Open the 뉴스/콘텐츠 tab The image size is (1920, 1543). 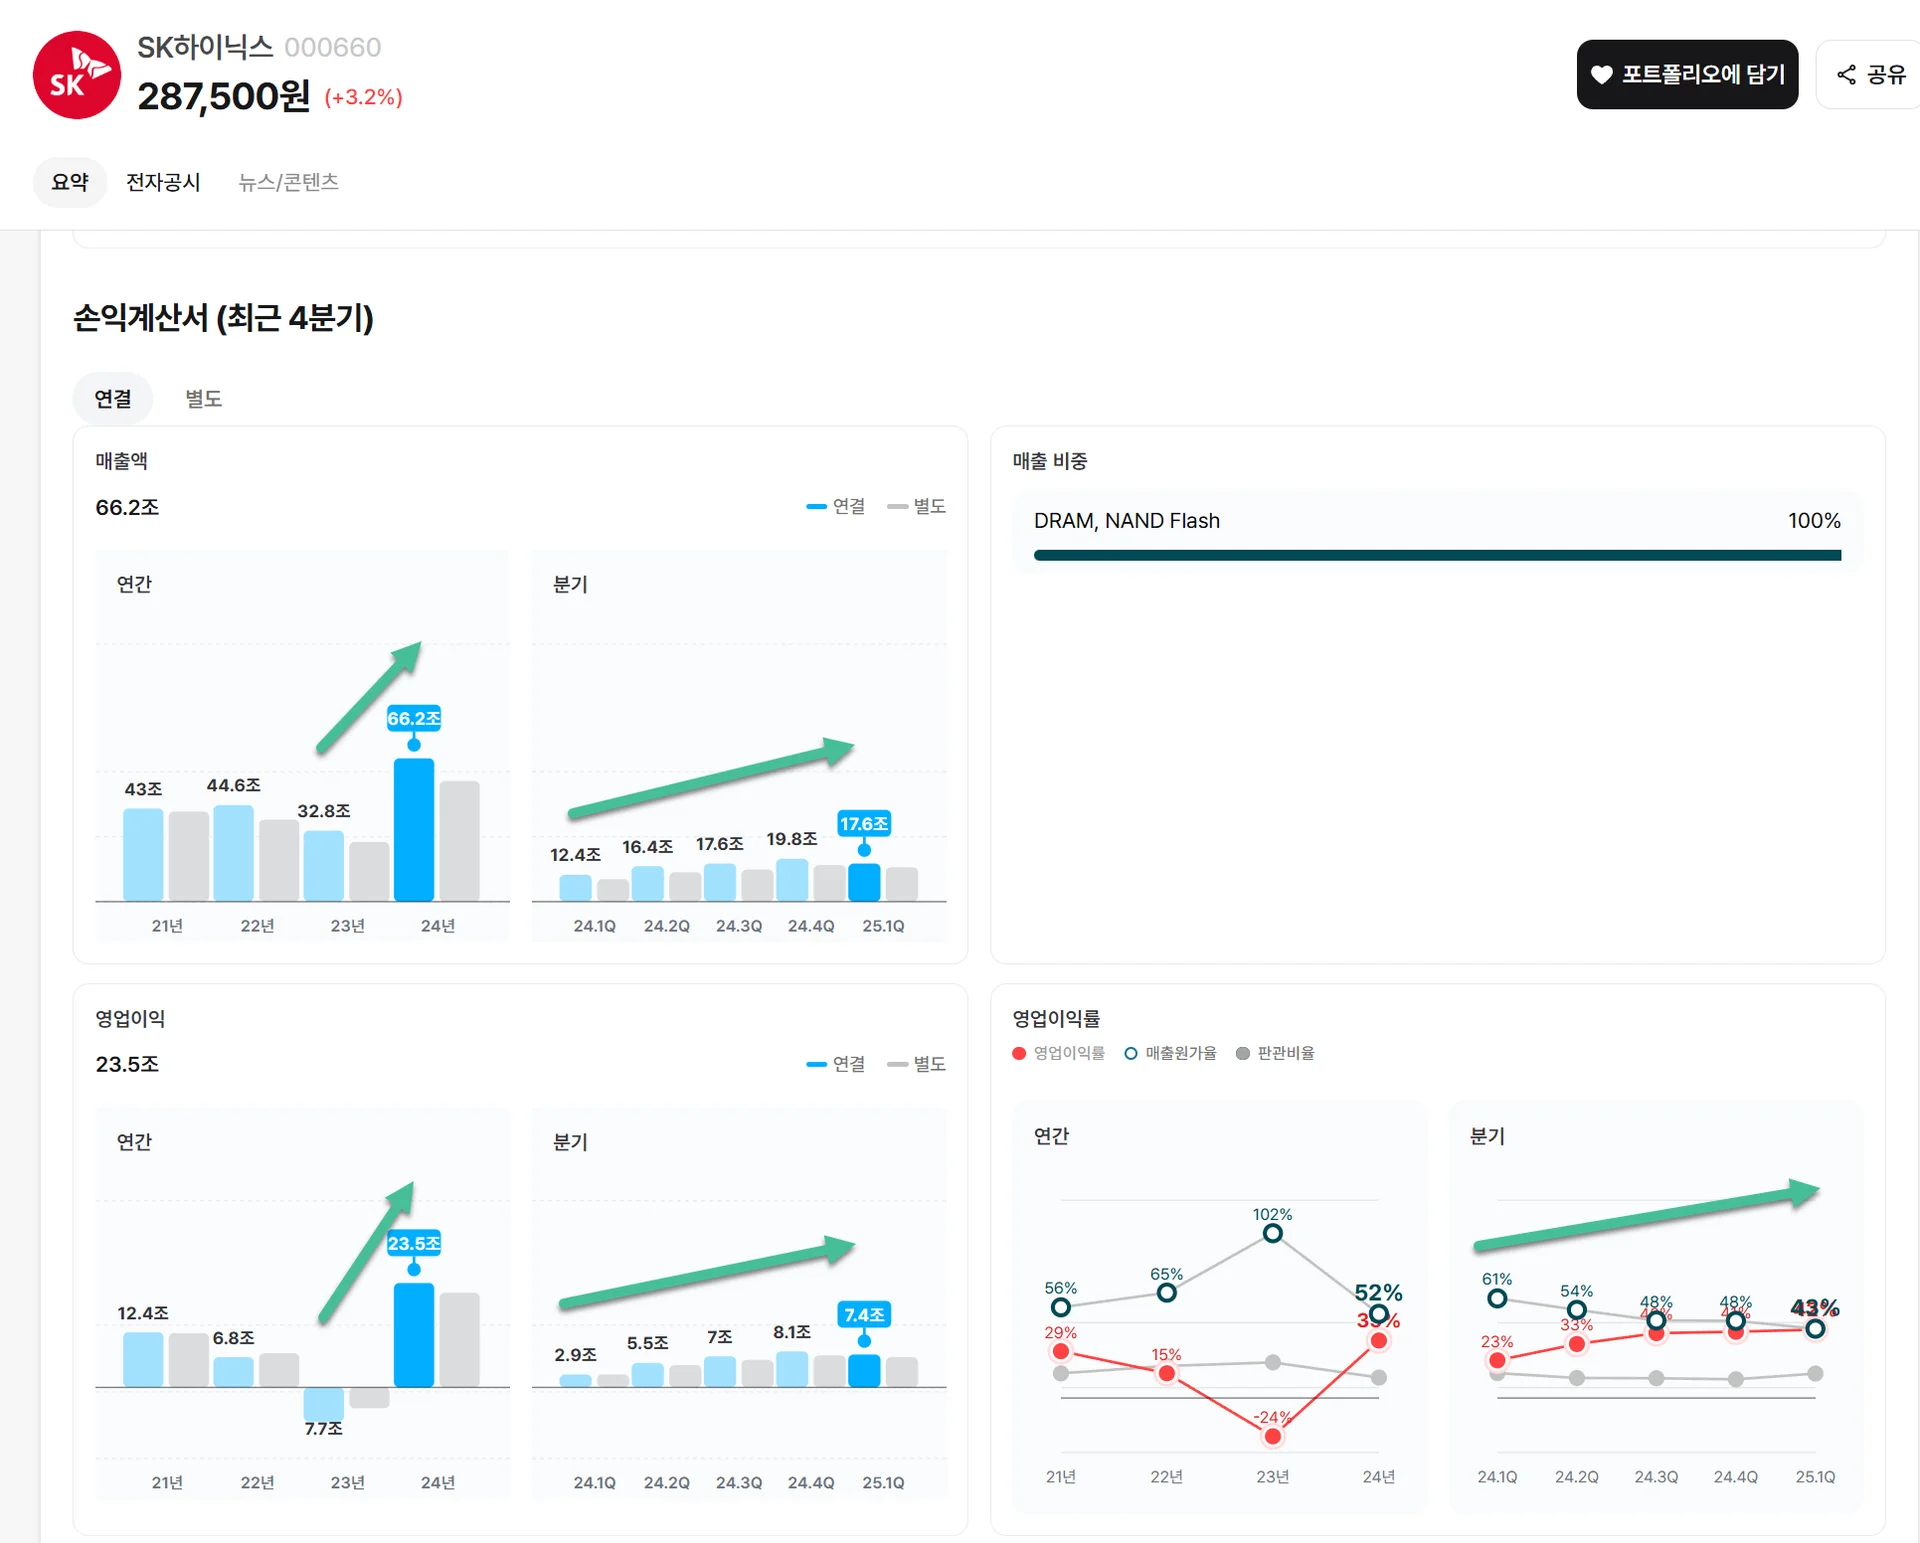[x=288, y=182]
